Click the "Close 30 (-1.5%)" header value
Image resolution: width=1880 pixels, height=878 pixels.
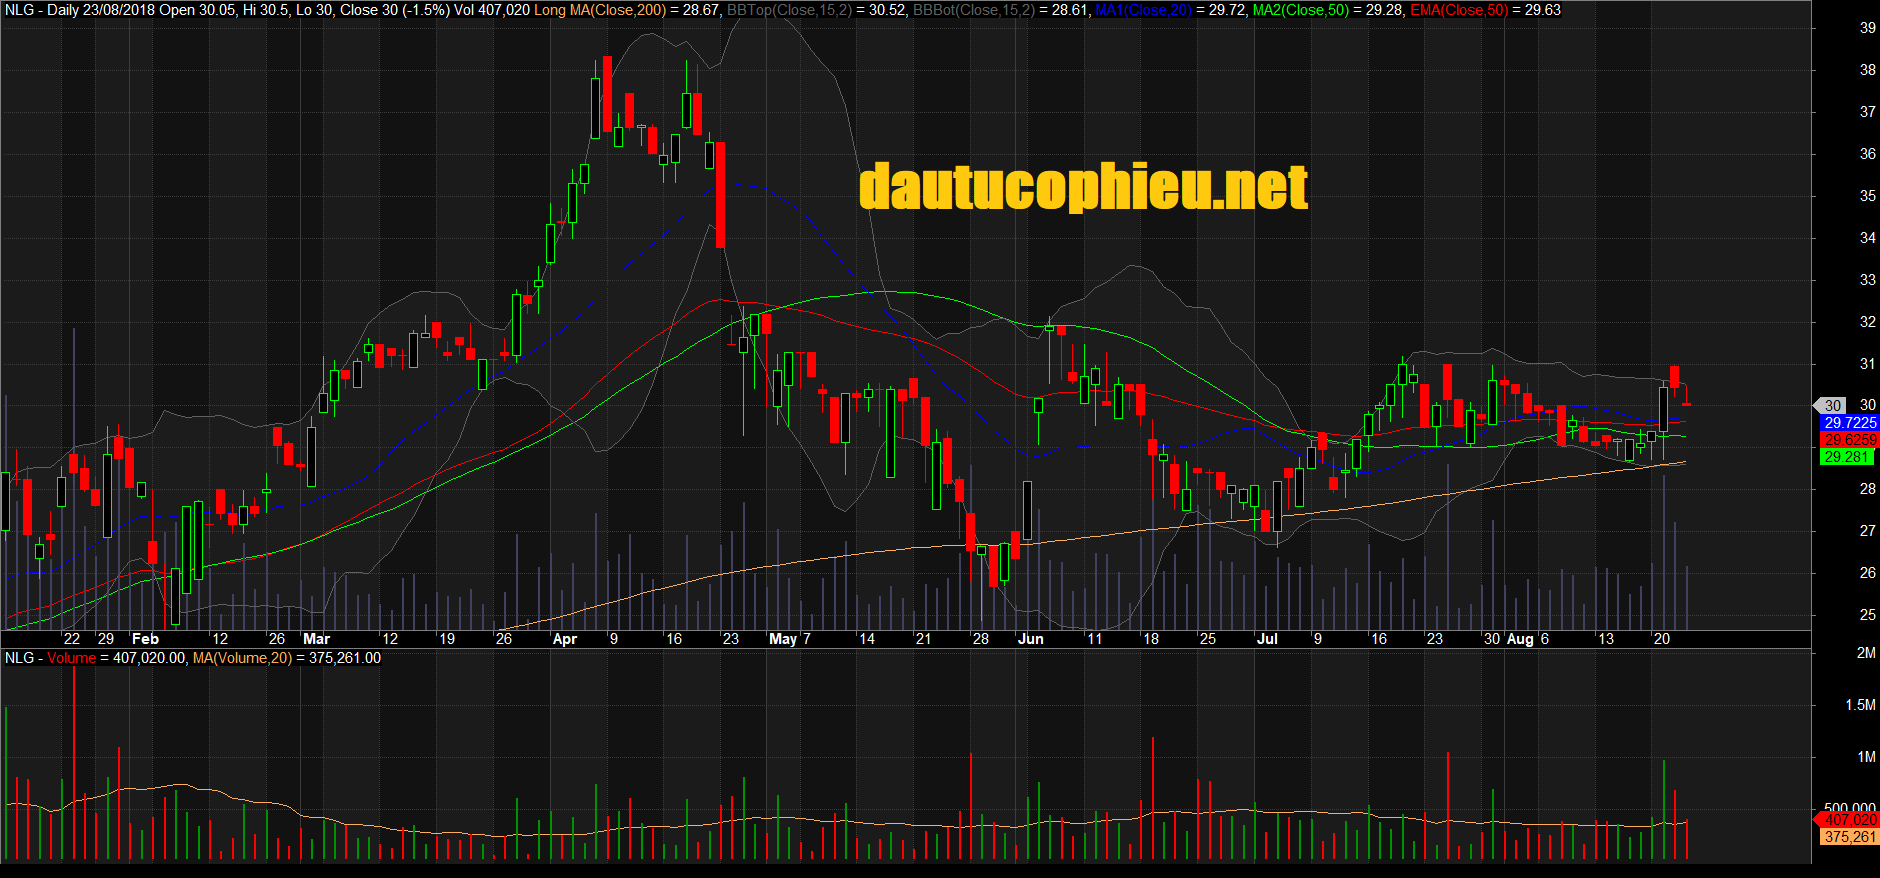395,10
